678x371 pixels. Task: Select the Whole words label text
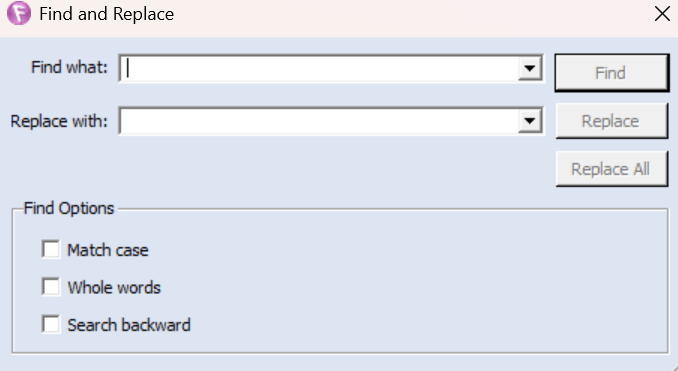[x=114, y=288]
